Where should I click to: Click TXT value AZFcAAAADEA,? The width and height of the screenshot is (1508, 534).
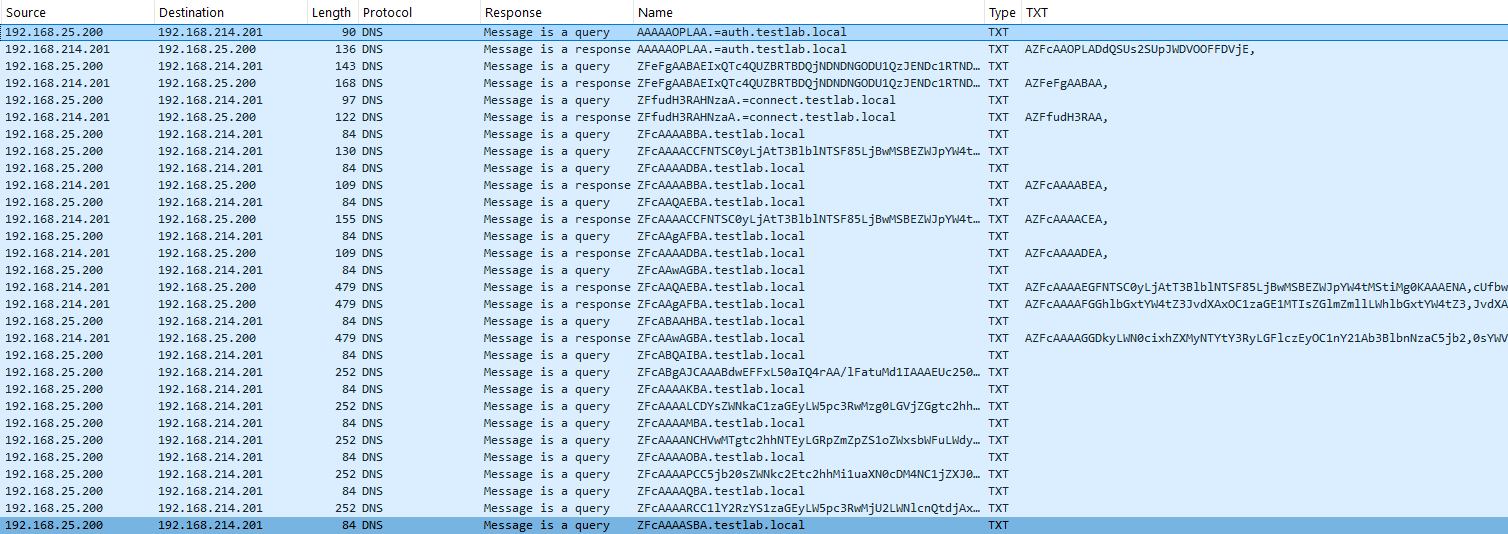coord(1066,253)
